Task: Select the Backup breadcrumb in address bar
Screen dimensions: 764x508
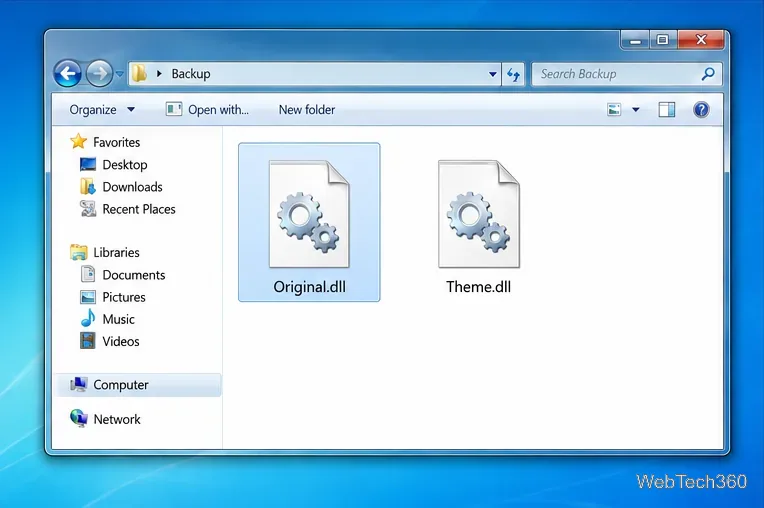Action: pyautogui.click(x=191, y=74)
